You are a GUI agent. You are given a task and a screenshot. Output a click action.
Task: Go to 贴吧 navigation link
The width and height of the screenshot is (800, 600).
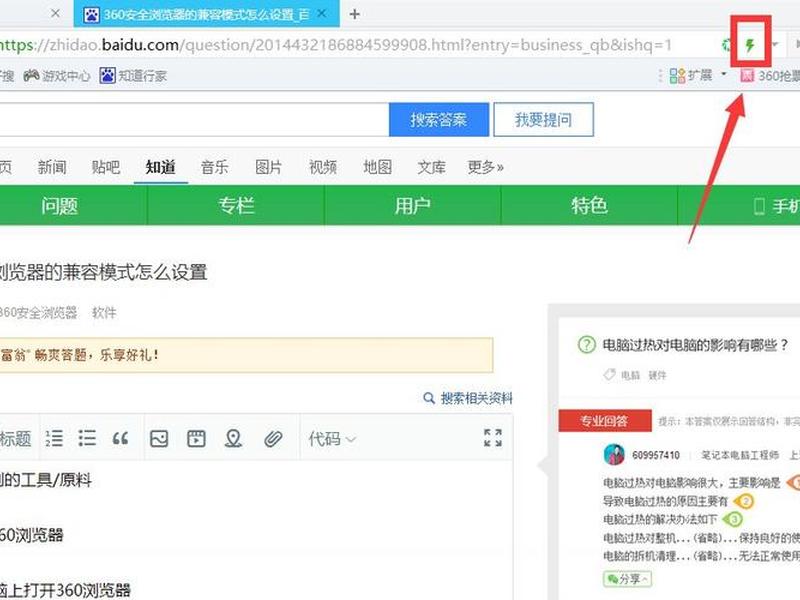point(106,167)
